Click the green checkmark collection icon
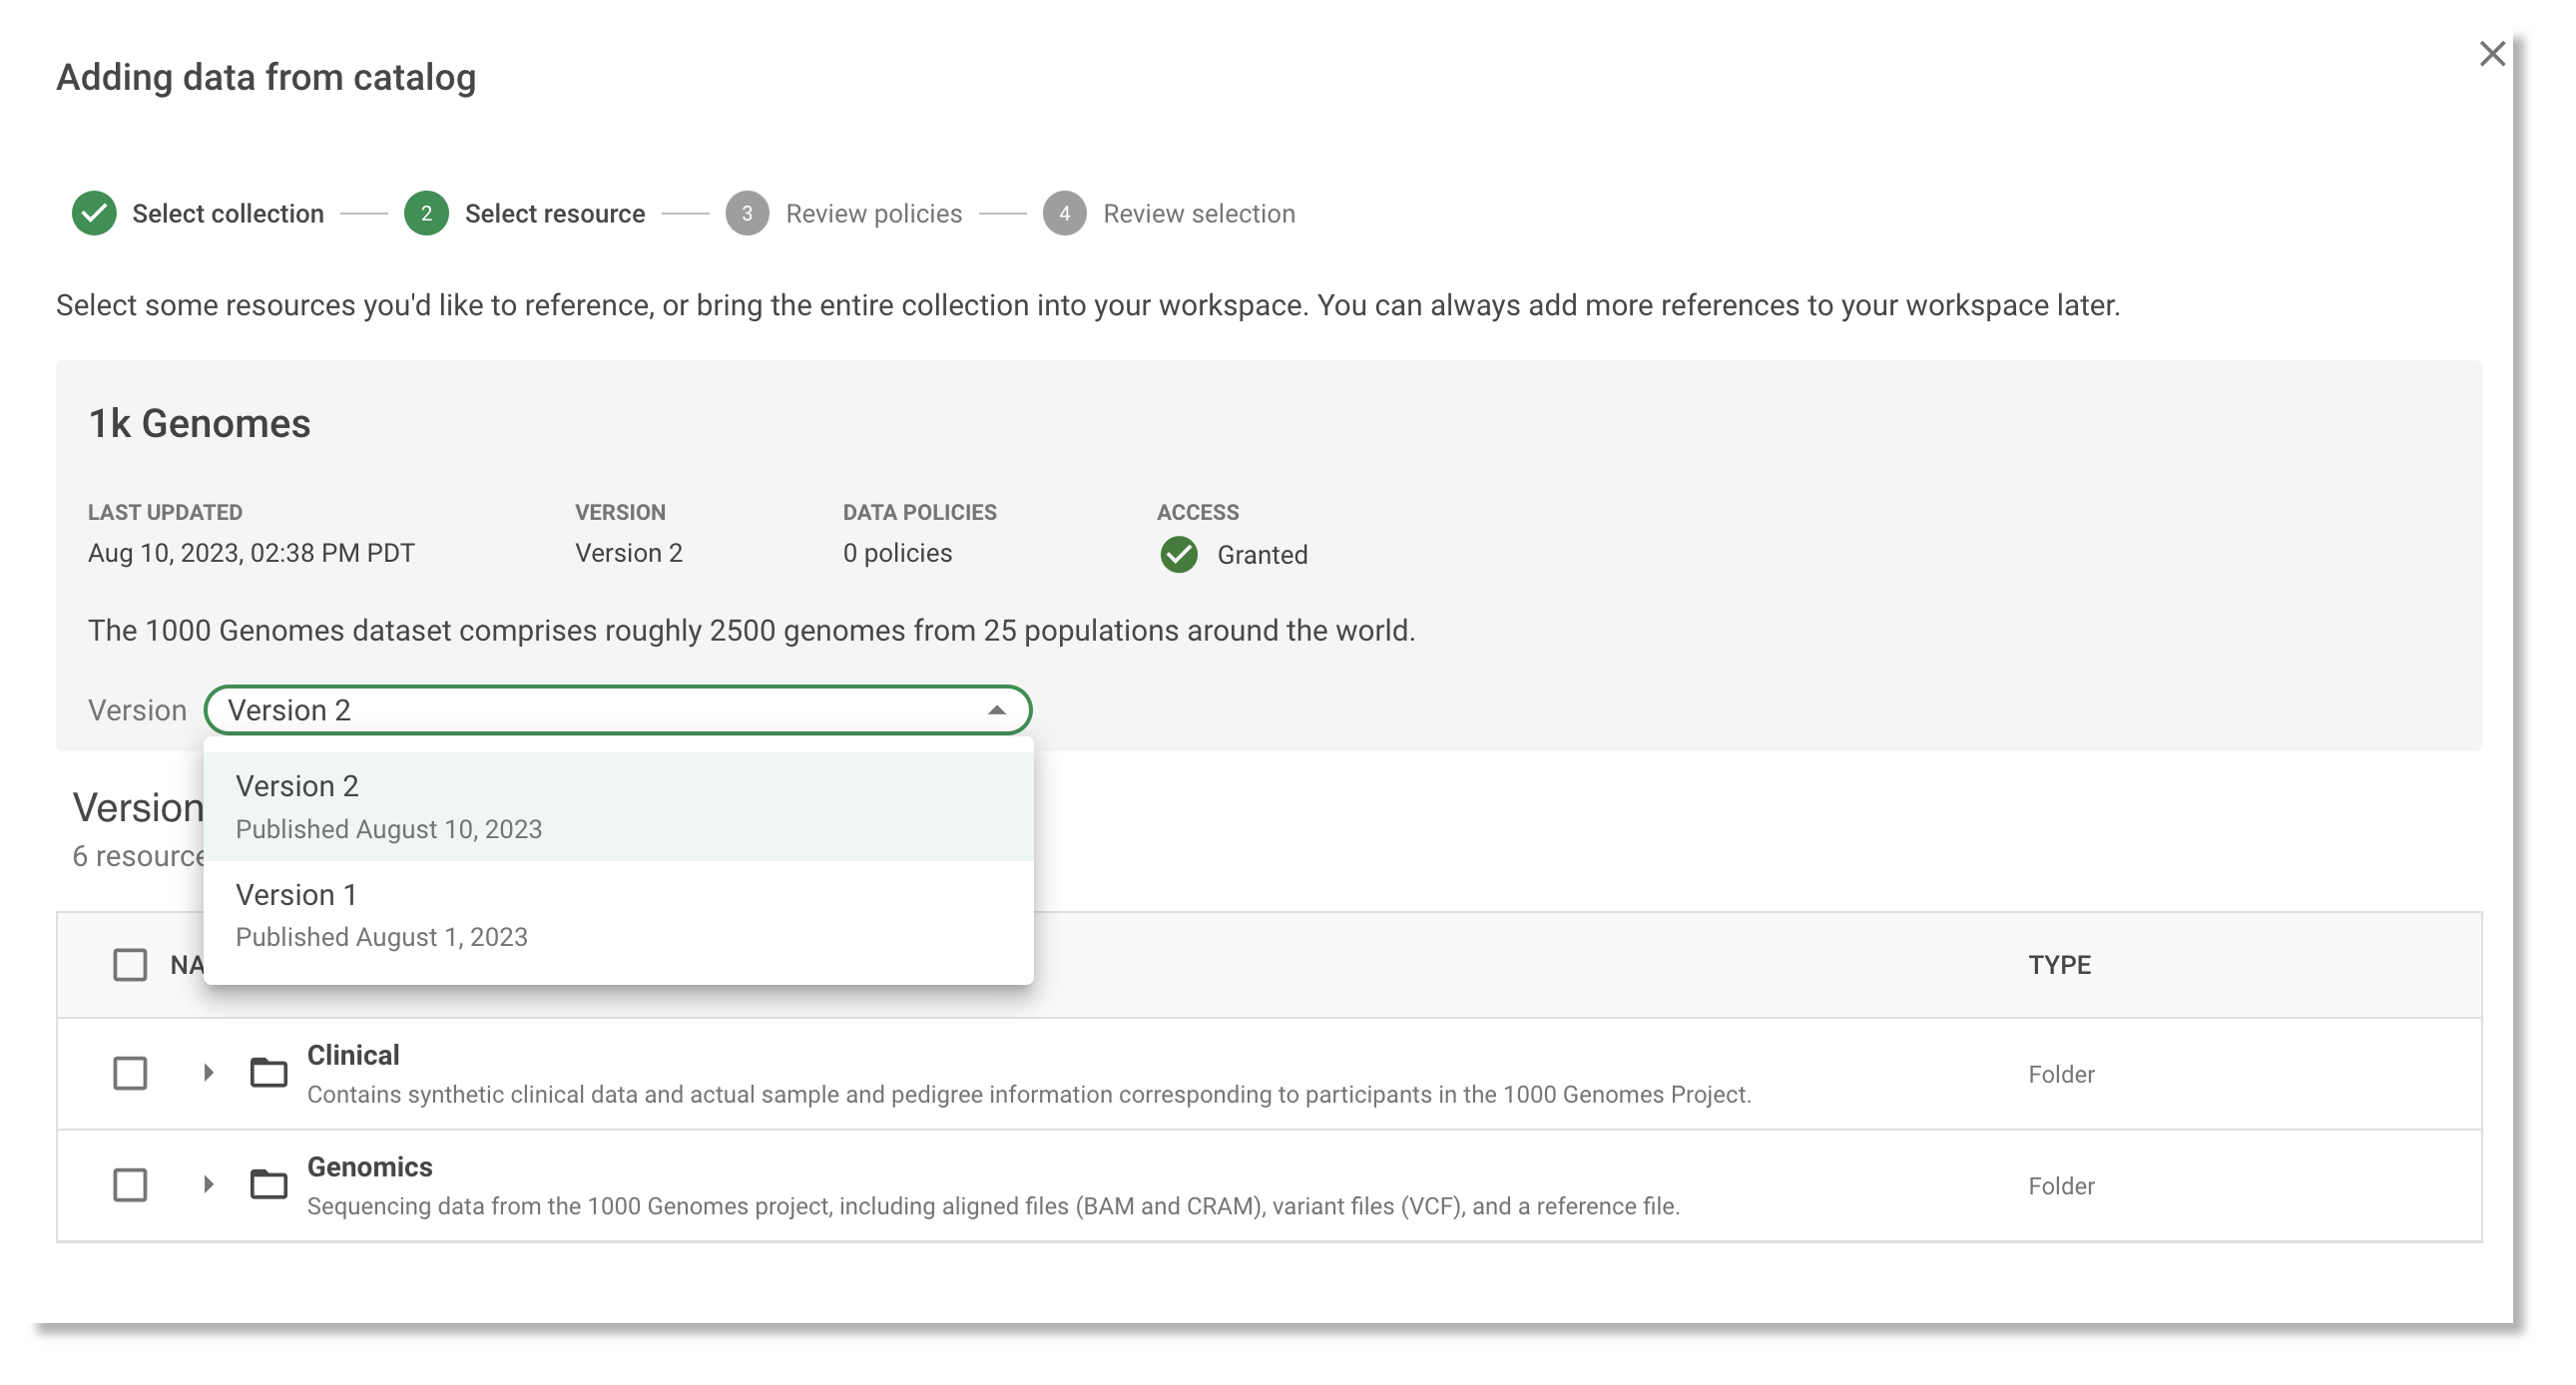Screen dimensions: 2576x1385 click(x=92, y=212)
